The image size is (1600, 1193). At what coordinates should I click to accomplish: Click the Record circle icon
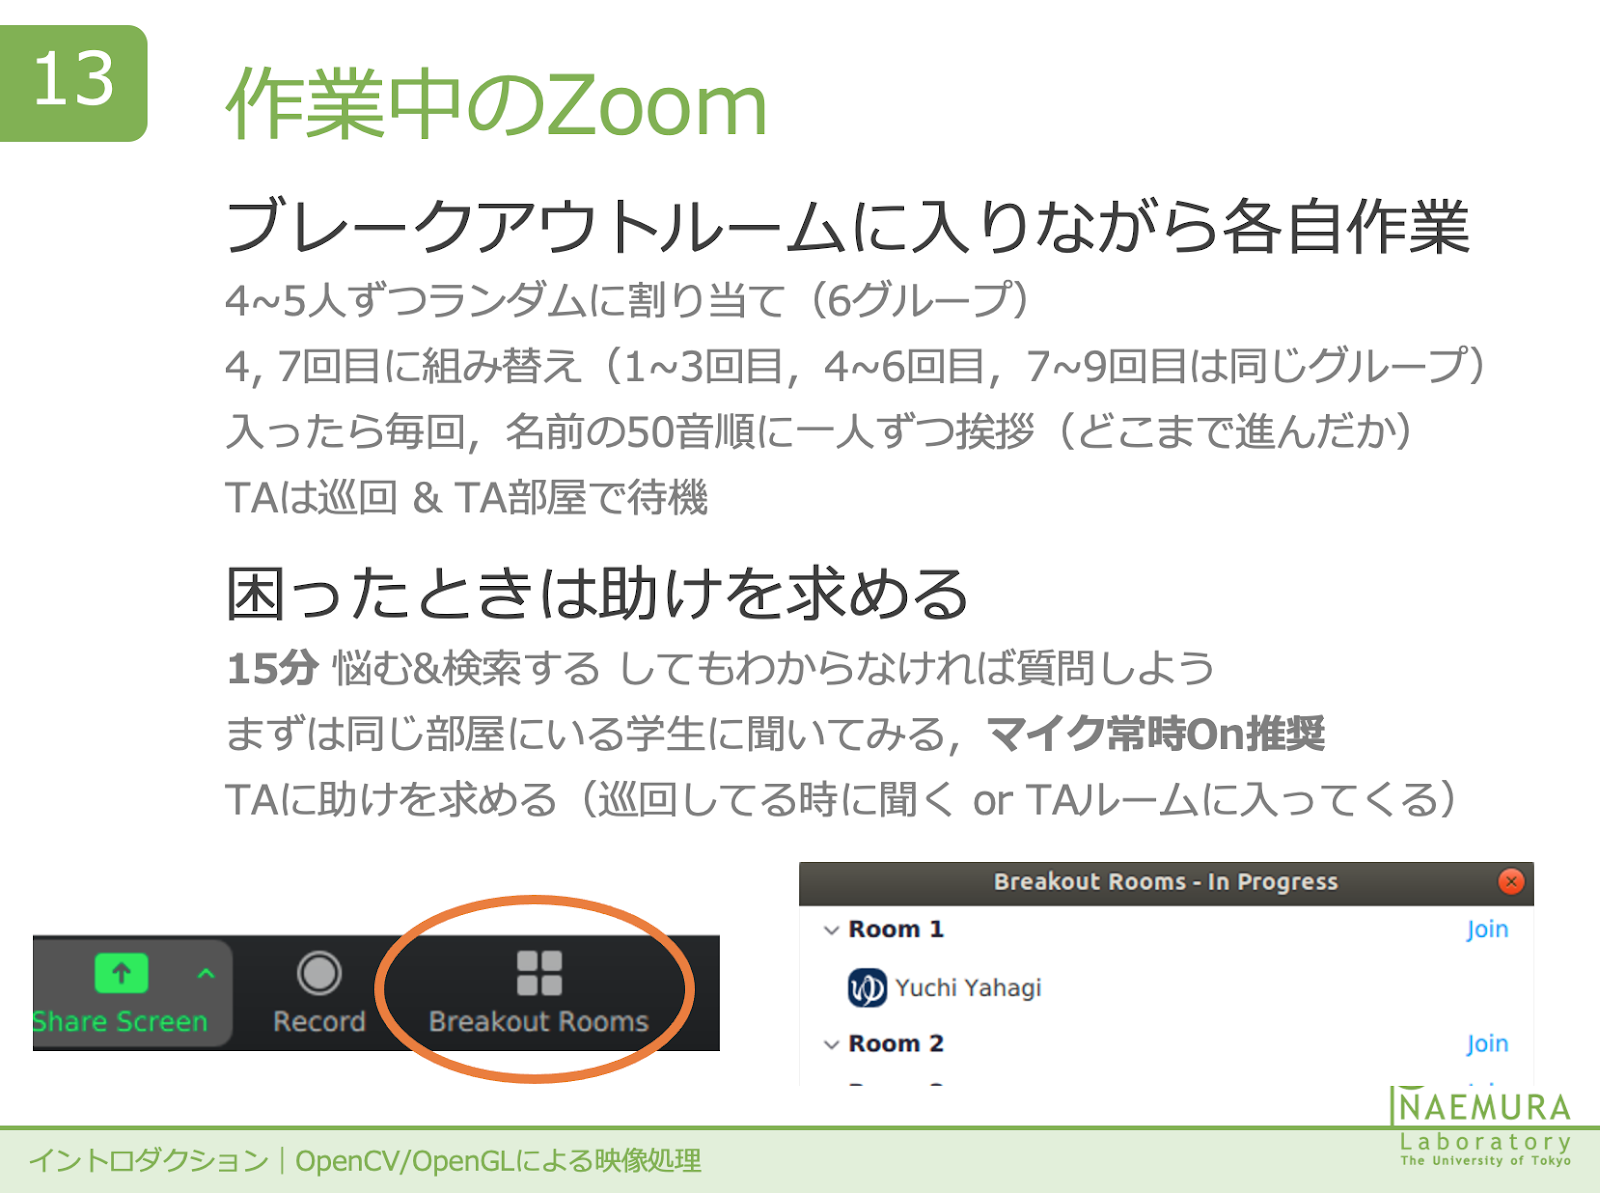[x=319, y=973]
